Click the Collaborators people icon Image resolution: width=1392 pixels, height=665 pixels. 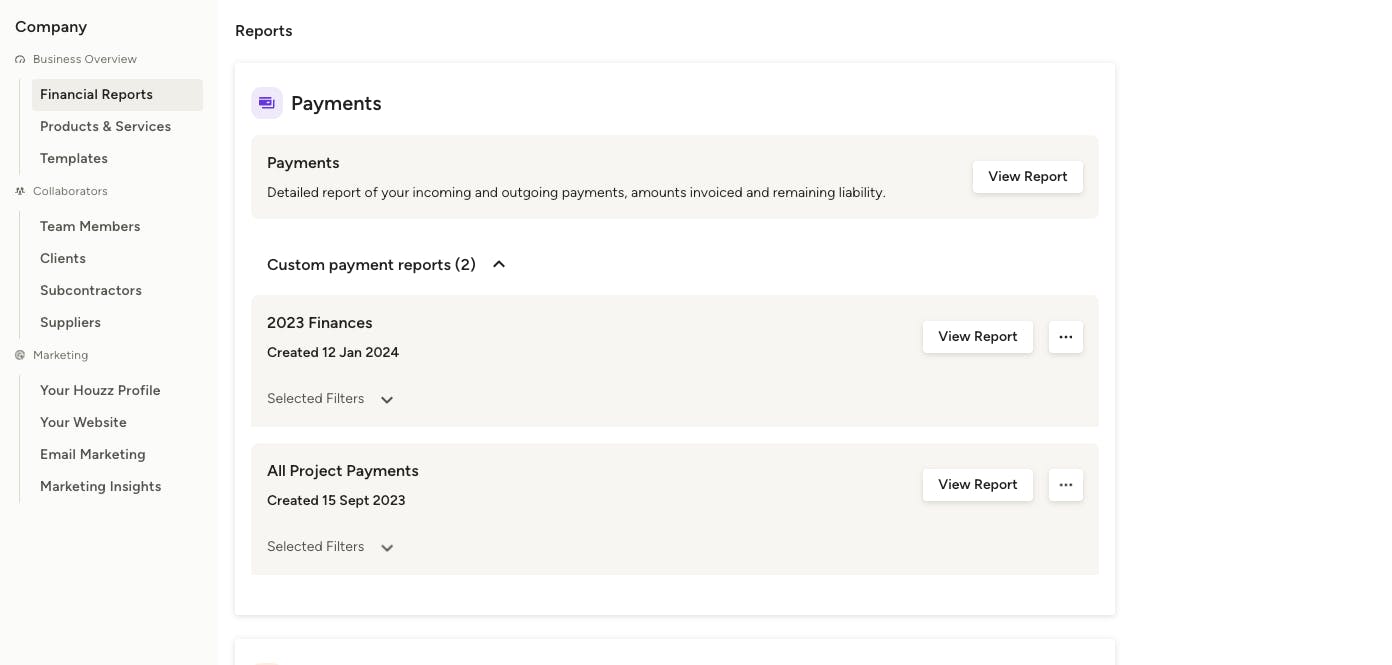(20, 191)
